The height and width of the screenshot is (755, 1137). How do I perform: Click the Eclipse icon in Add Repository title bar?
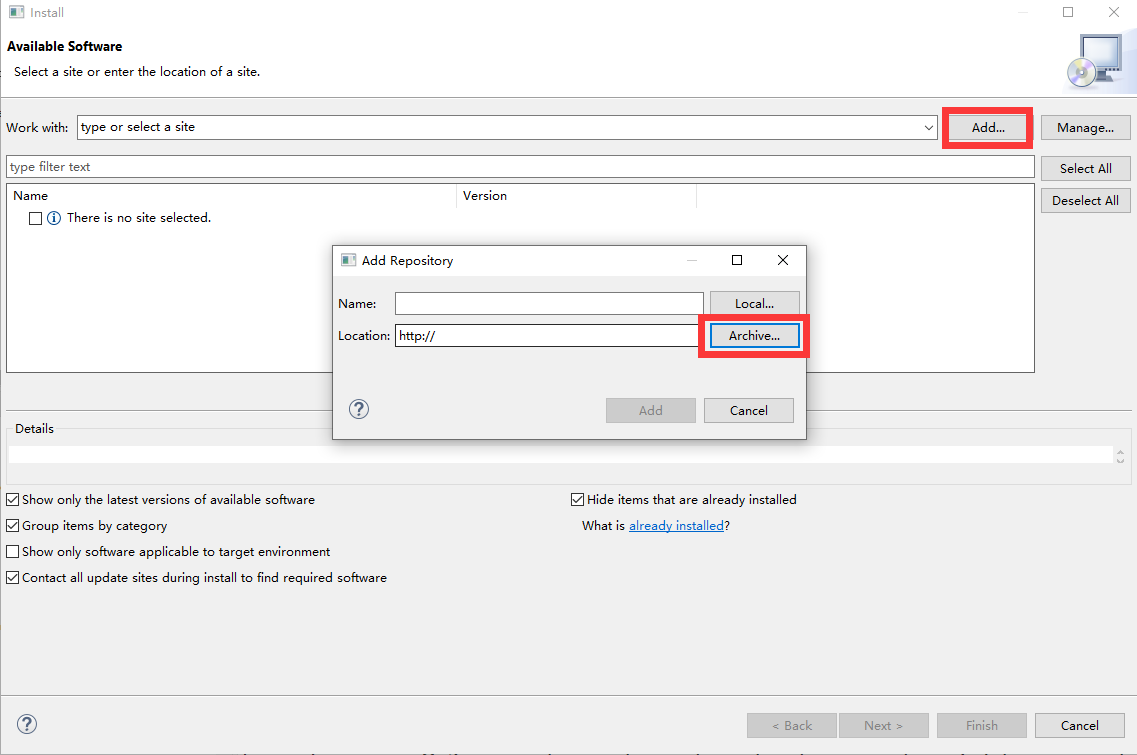pos(349,260)
